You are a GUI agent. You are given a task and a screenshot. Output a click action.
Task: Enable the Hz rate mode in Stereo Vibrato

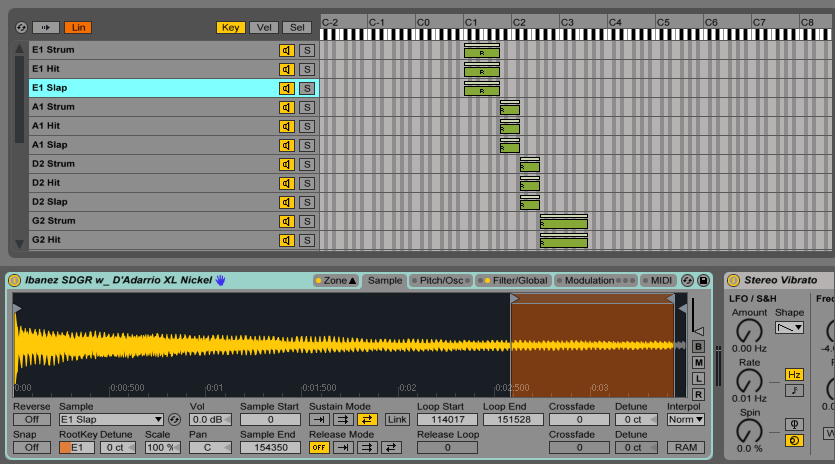click(794, 375)
